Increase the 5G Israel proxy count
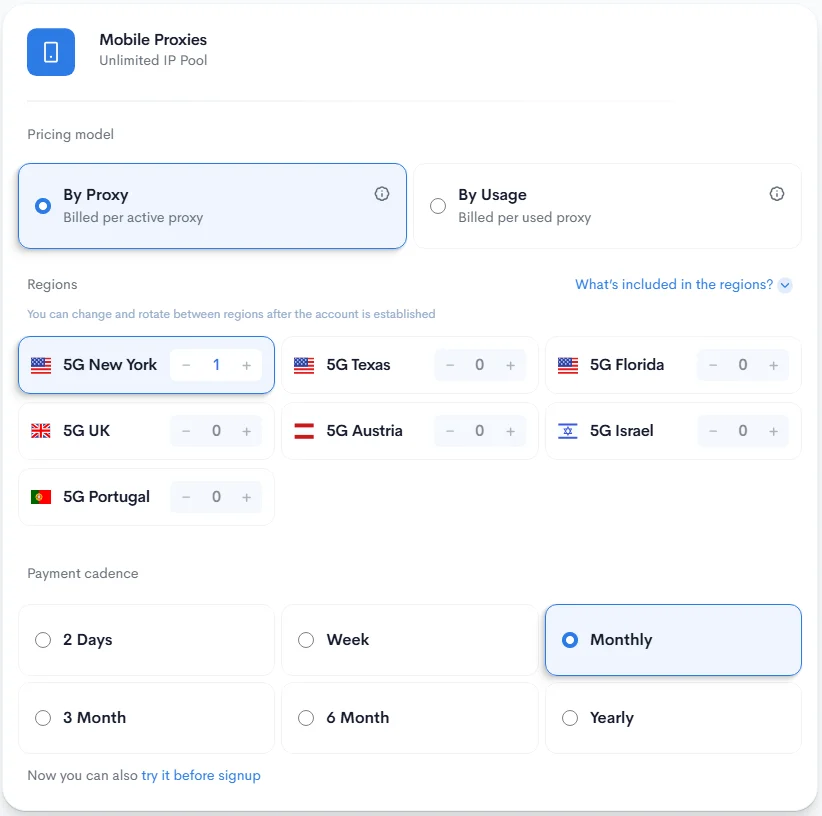The width and height of the screenshot is (822, 816). click(773, 431)
